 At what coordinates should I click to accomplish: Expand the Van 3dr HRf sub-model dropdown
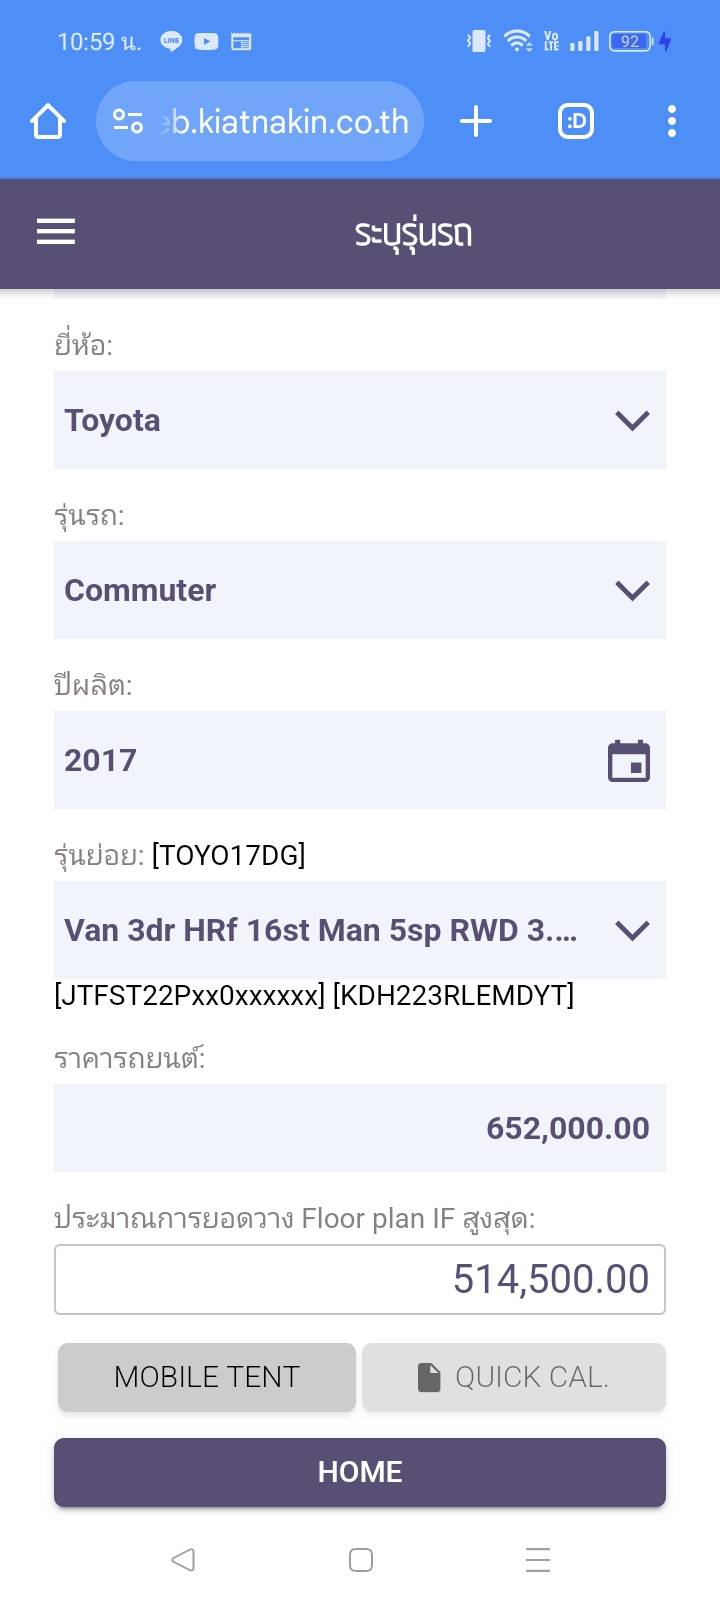click(x=360, y=930)
